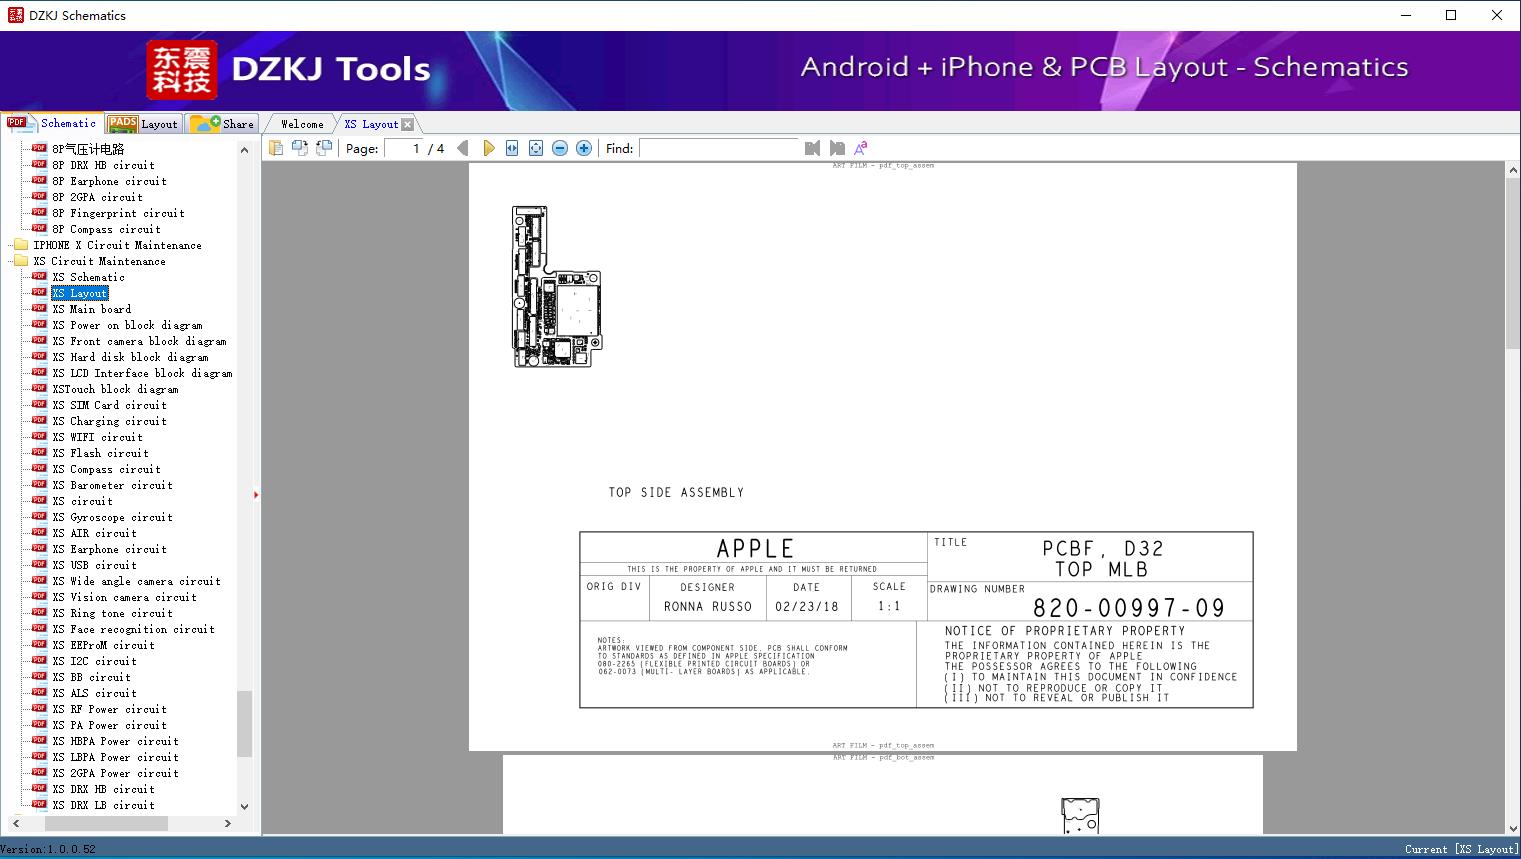Viewport: 1521px width, 859px height.
Task: Click the copy pages toolbar icon
Action: [276, 148]
